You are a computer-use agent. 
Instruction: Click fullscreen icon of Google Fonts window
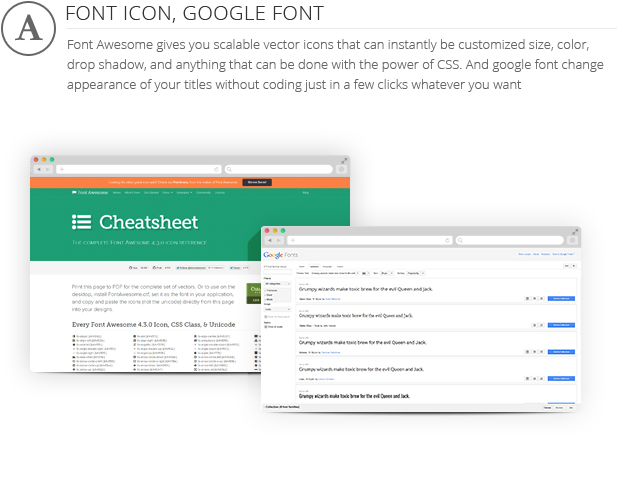(576, 231)
